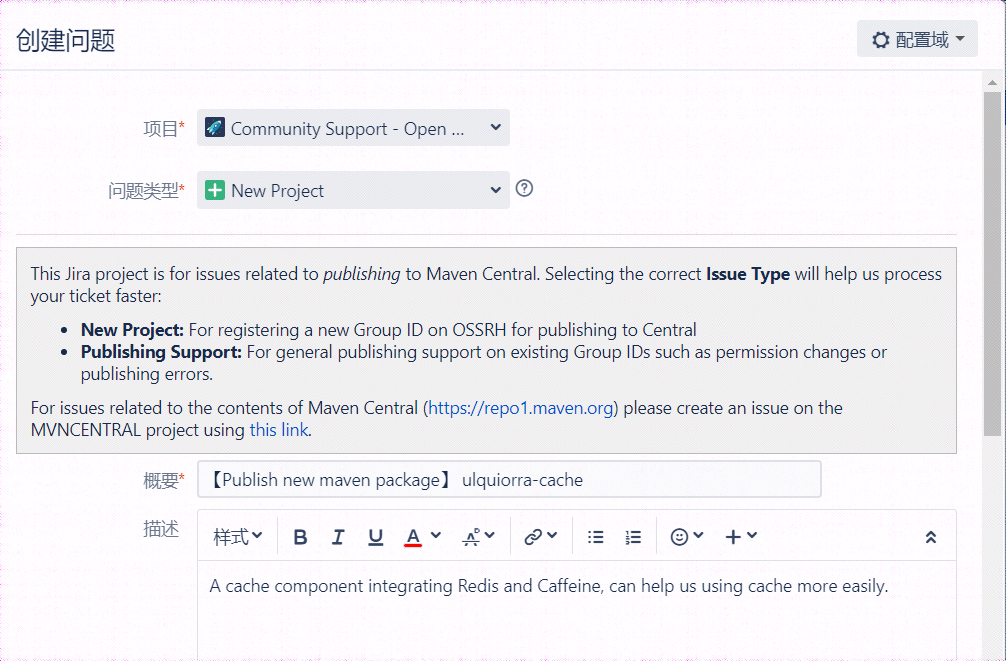Open the 配置域 configuration dropdown
Image resolution: width=1006 pixels, height=661 pixels.
click(917, 39)
